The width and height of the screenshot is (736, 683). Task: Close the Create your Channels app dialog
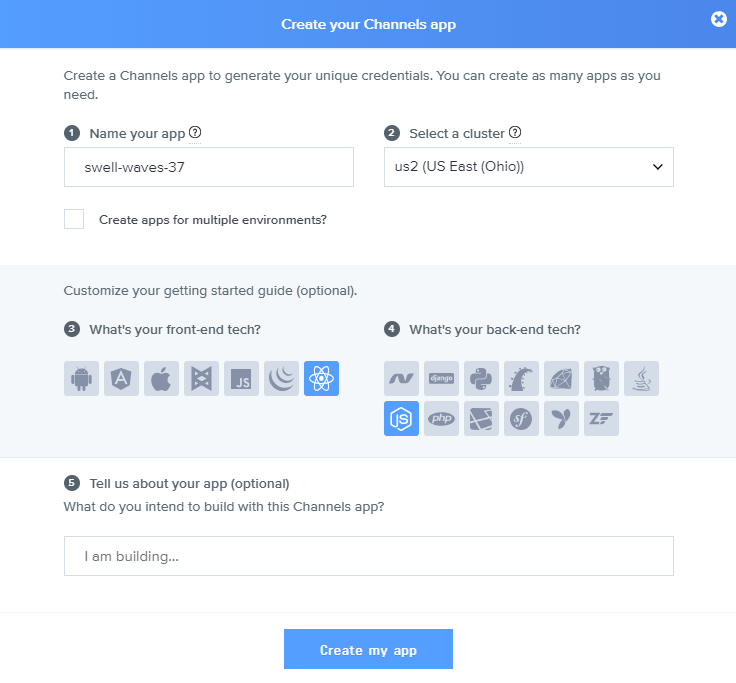[718, 19]
